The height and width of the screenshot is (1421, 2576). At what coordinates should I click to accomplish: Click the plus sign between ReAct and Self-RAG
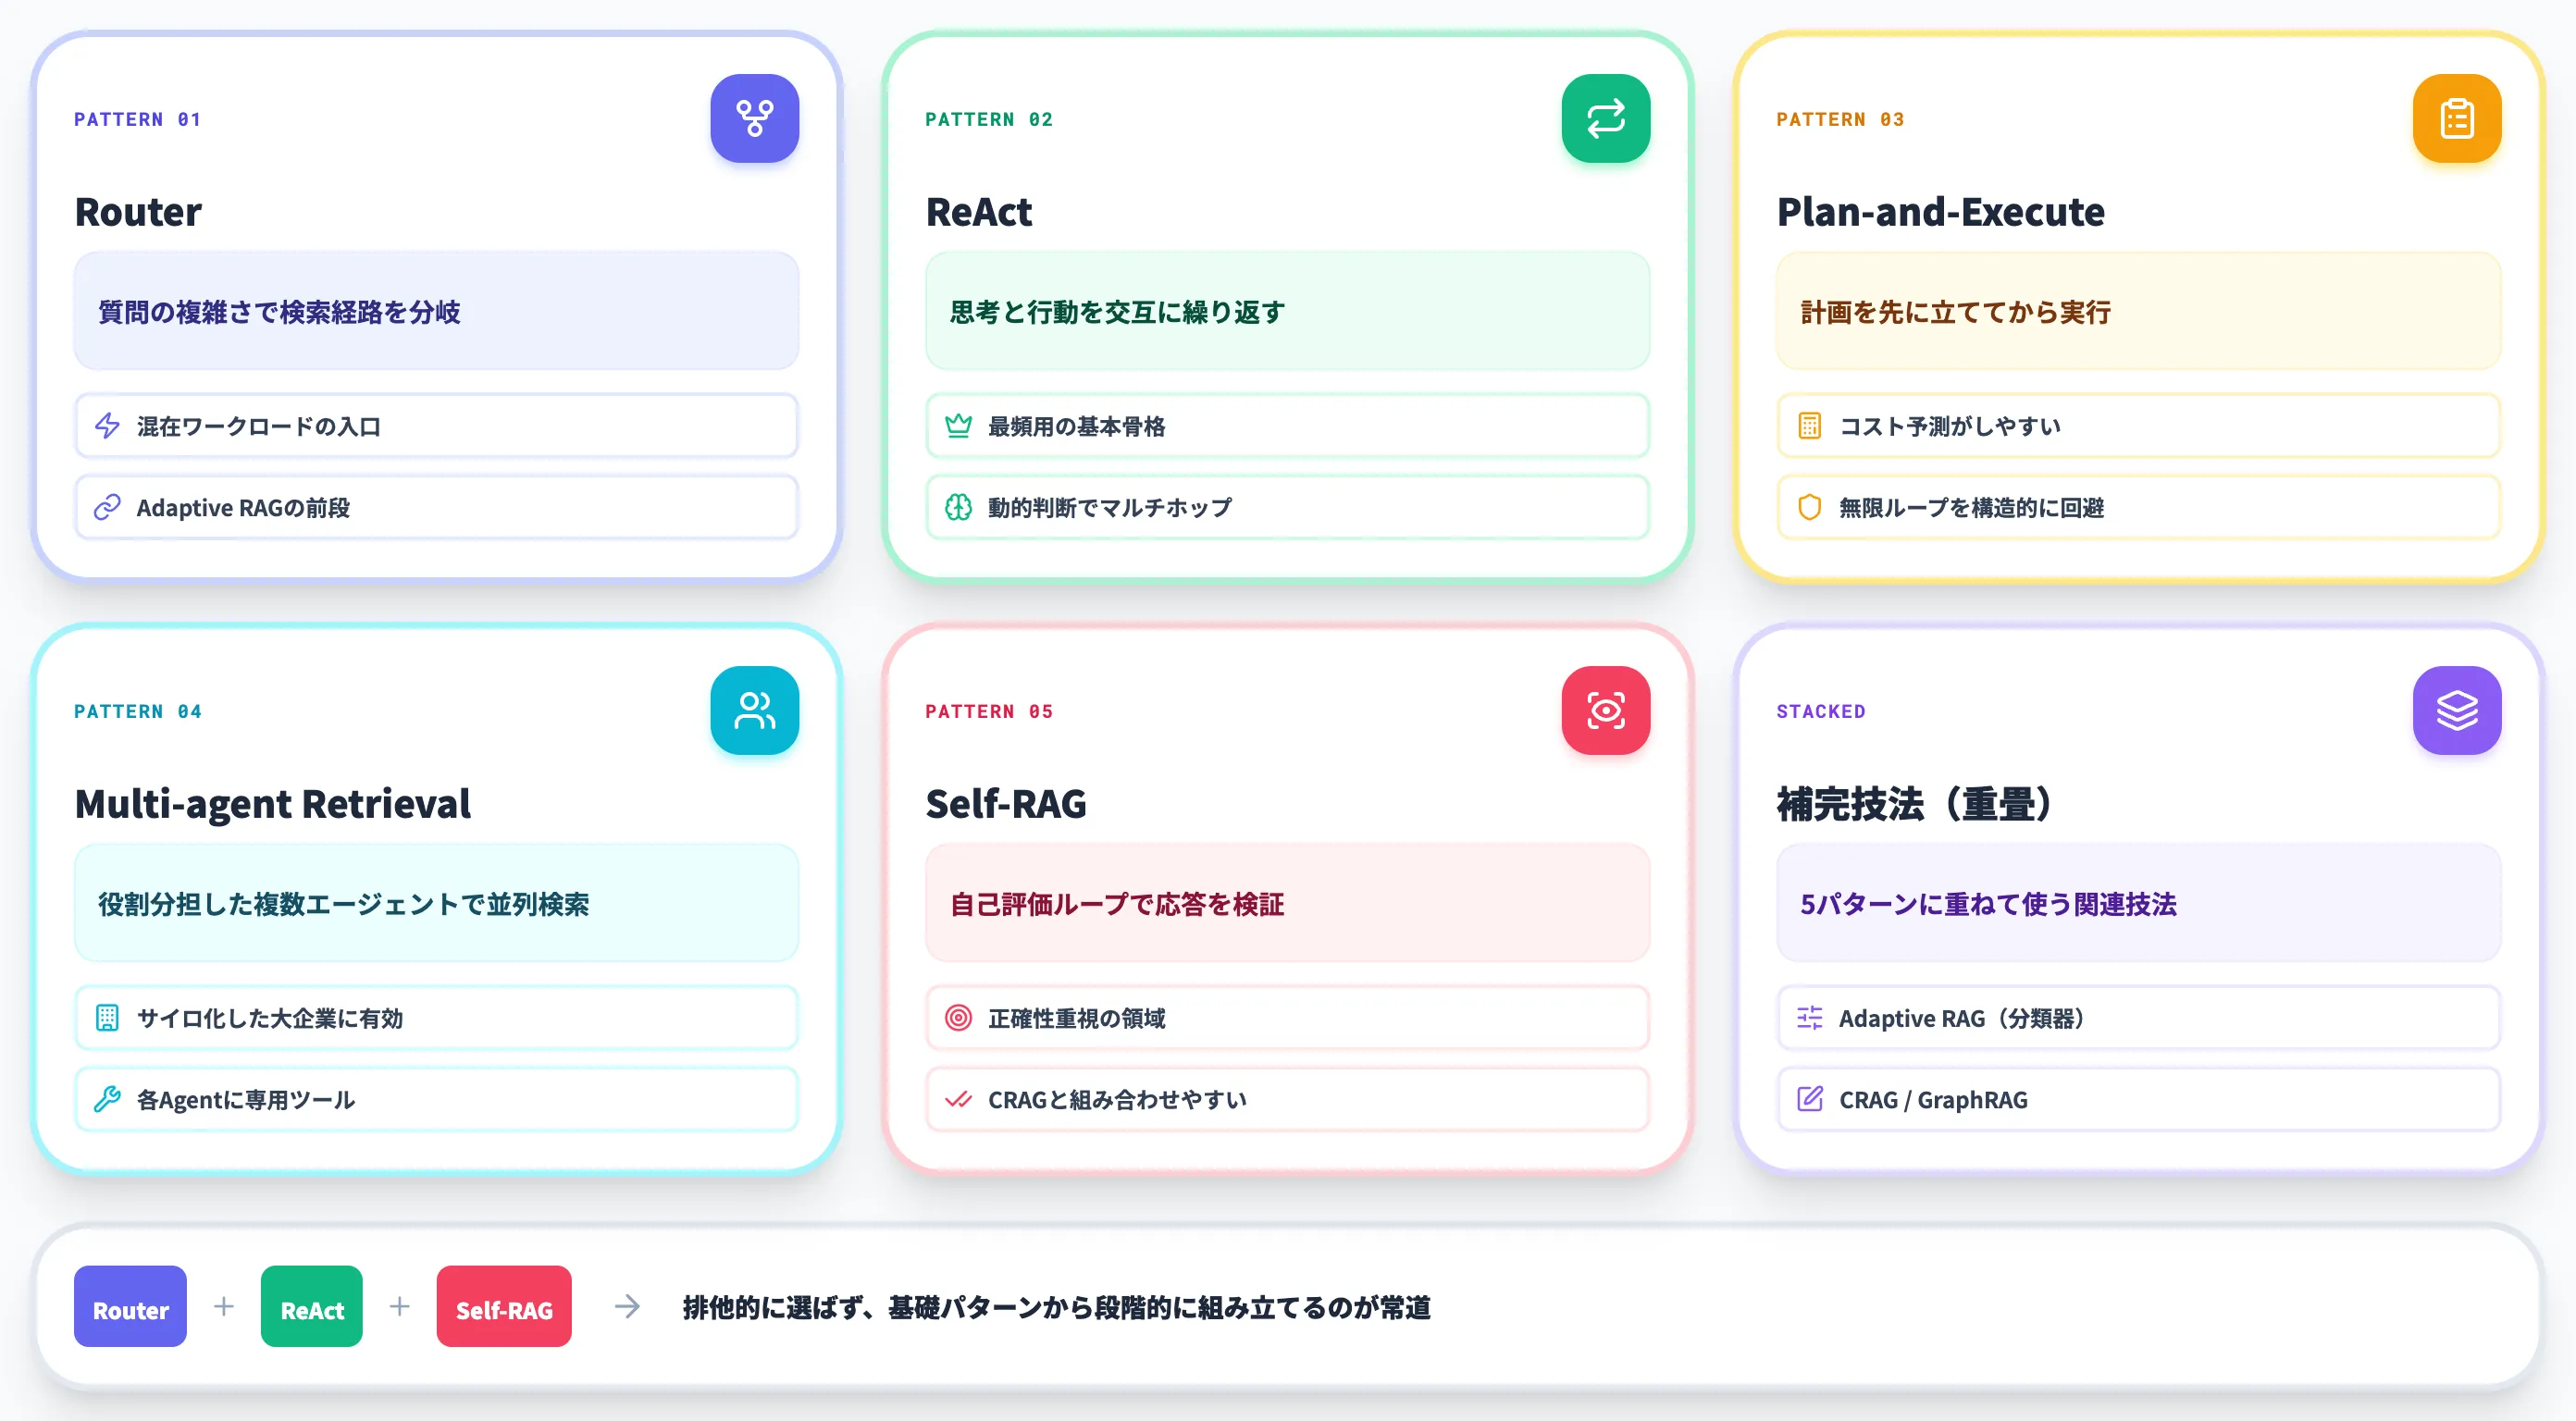pyautogui.click(x=399, y=1306)
